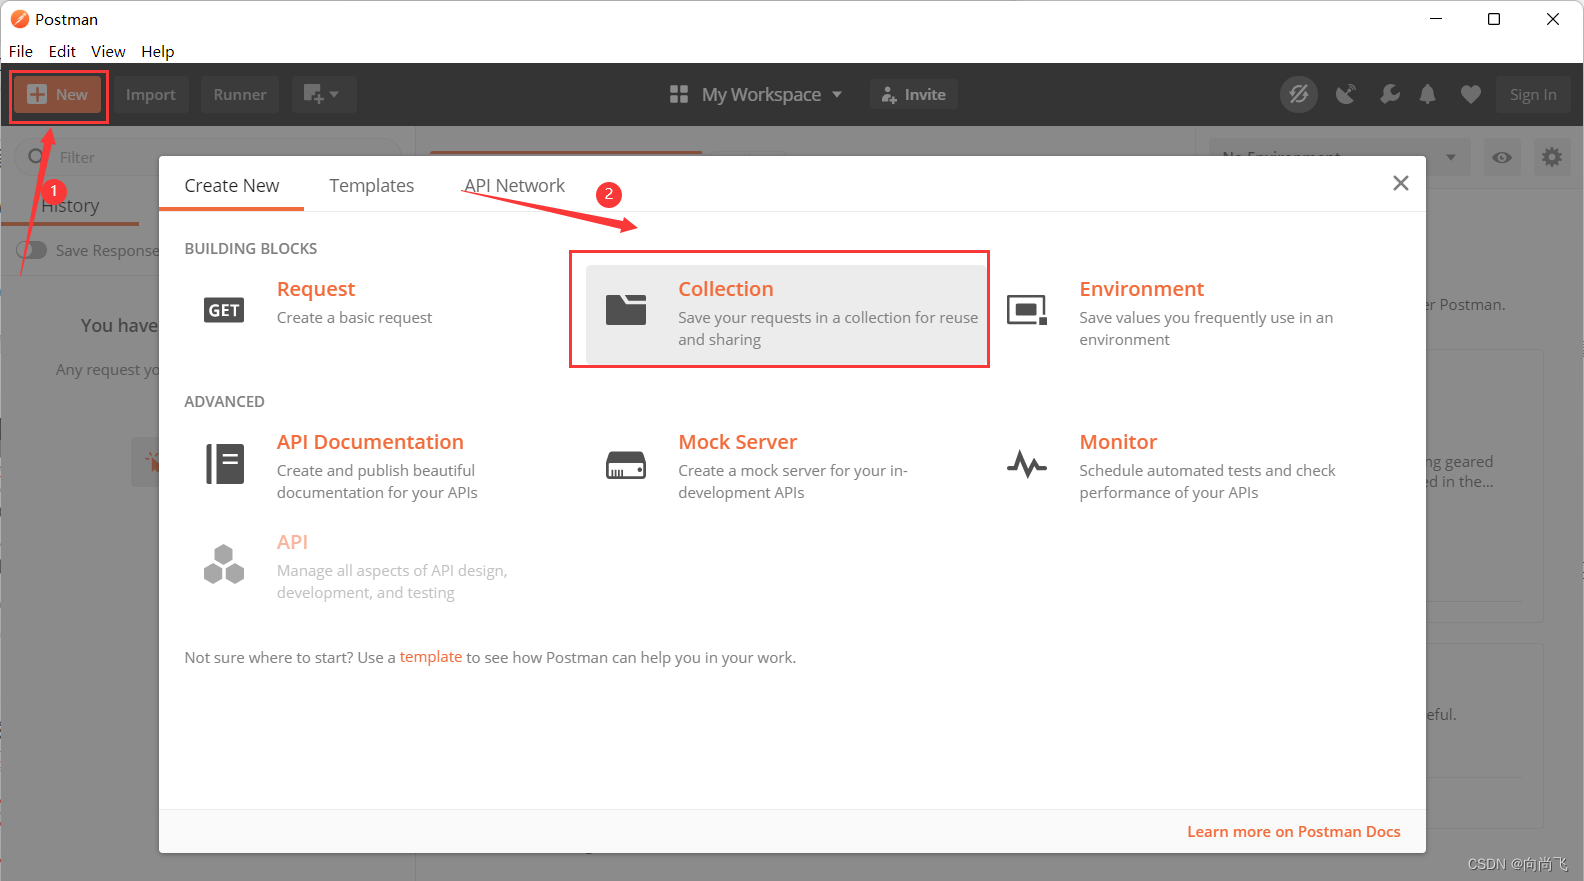Open settings wrench icon
1584x881 pixels.
click(x=1389, y=95)
